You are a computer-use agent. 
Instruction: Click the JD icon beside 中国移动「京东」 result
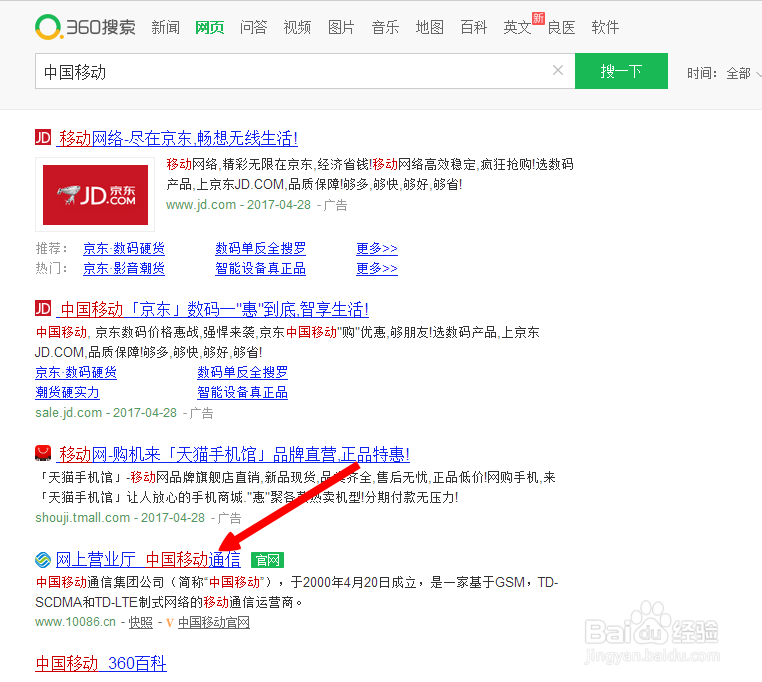pos(43,308)
